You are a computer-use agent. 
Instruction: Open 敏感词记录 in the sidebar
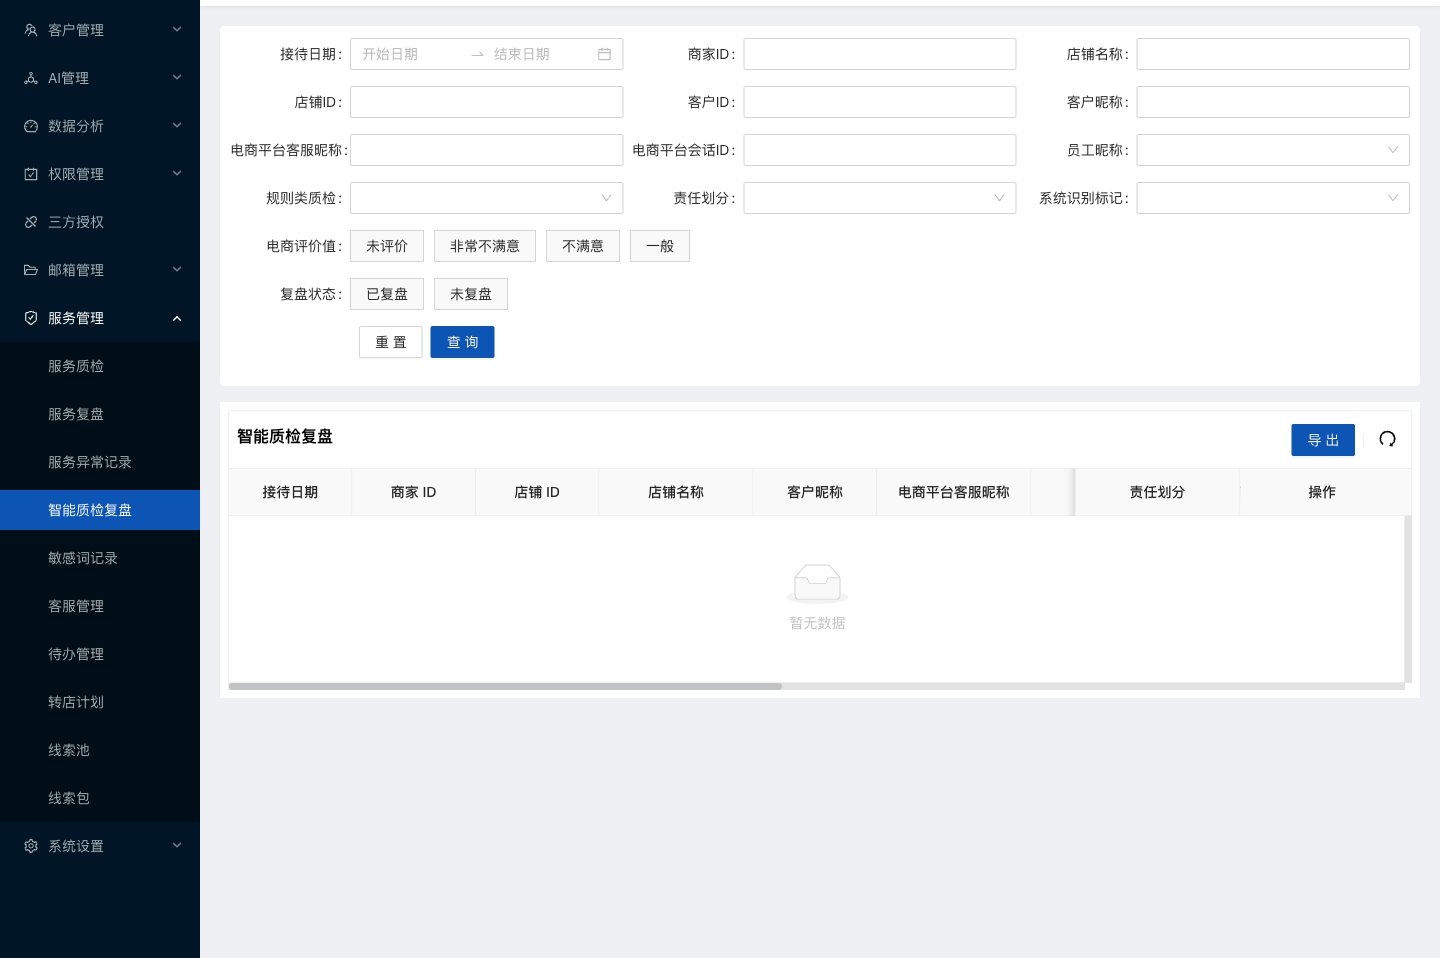point(100,558)
